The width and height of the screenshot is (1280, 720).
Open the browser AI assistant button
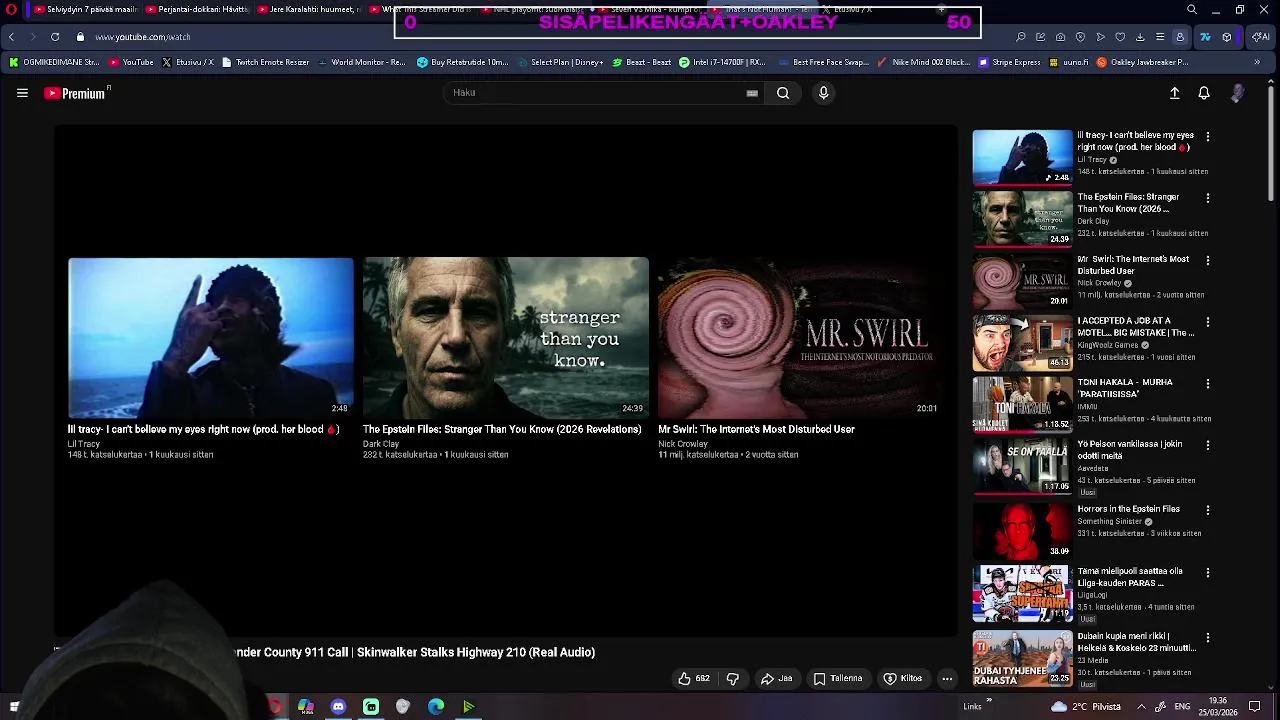tap(1261, 37)
